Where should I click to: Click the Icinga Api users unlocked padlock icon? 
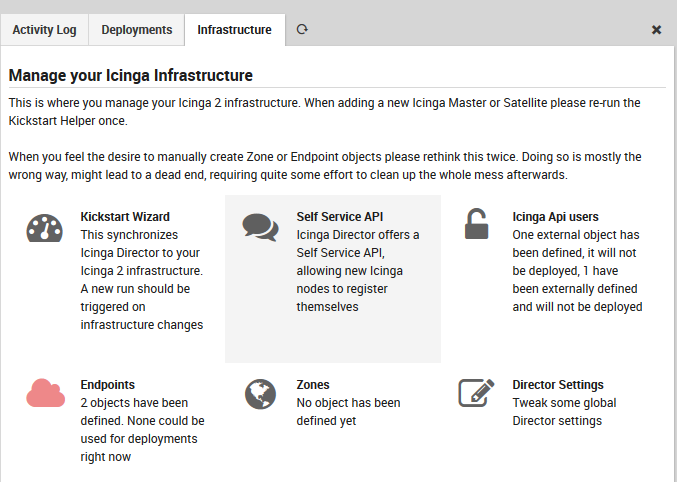point(476,225)
